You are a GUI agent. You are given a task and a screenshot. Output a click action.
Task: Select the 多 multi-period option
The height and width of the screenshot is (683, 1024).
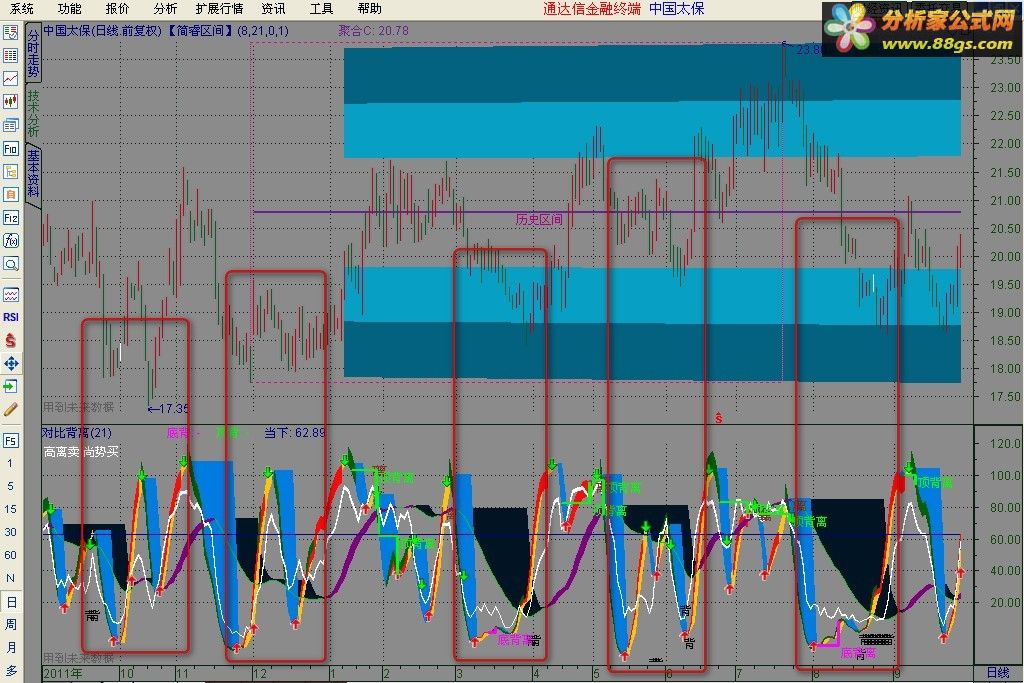click(x=10, y=671)
